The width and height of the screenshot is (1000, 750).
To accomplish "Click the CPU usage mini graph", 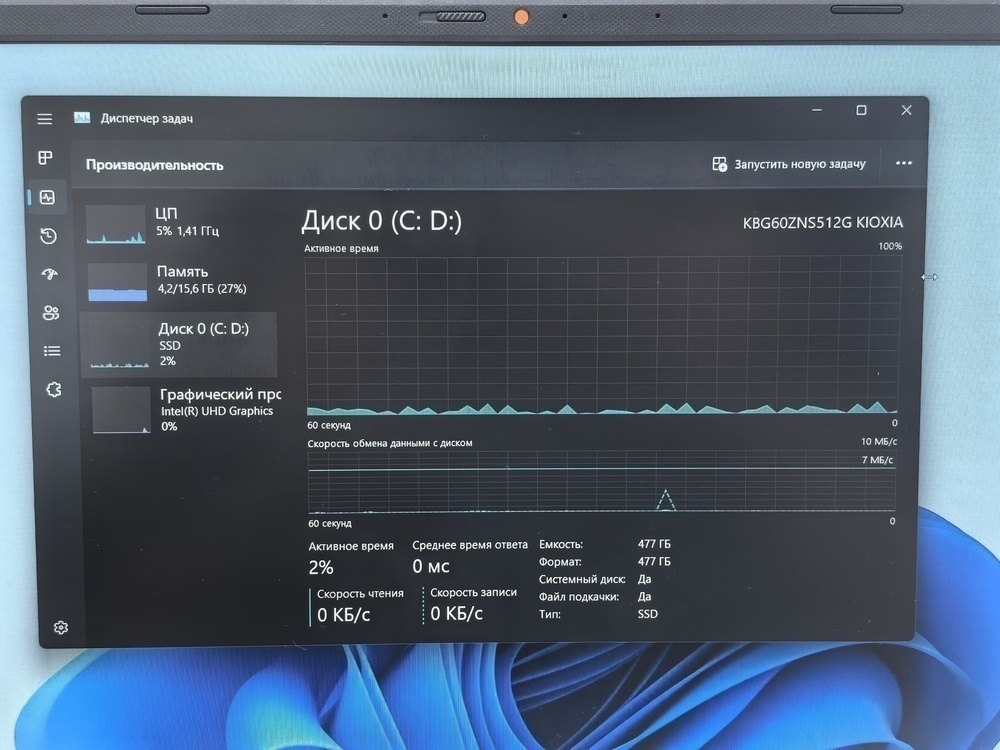I will [115, 224].
